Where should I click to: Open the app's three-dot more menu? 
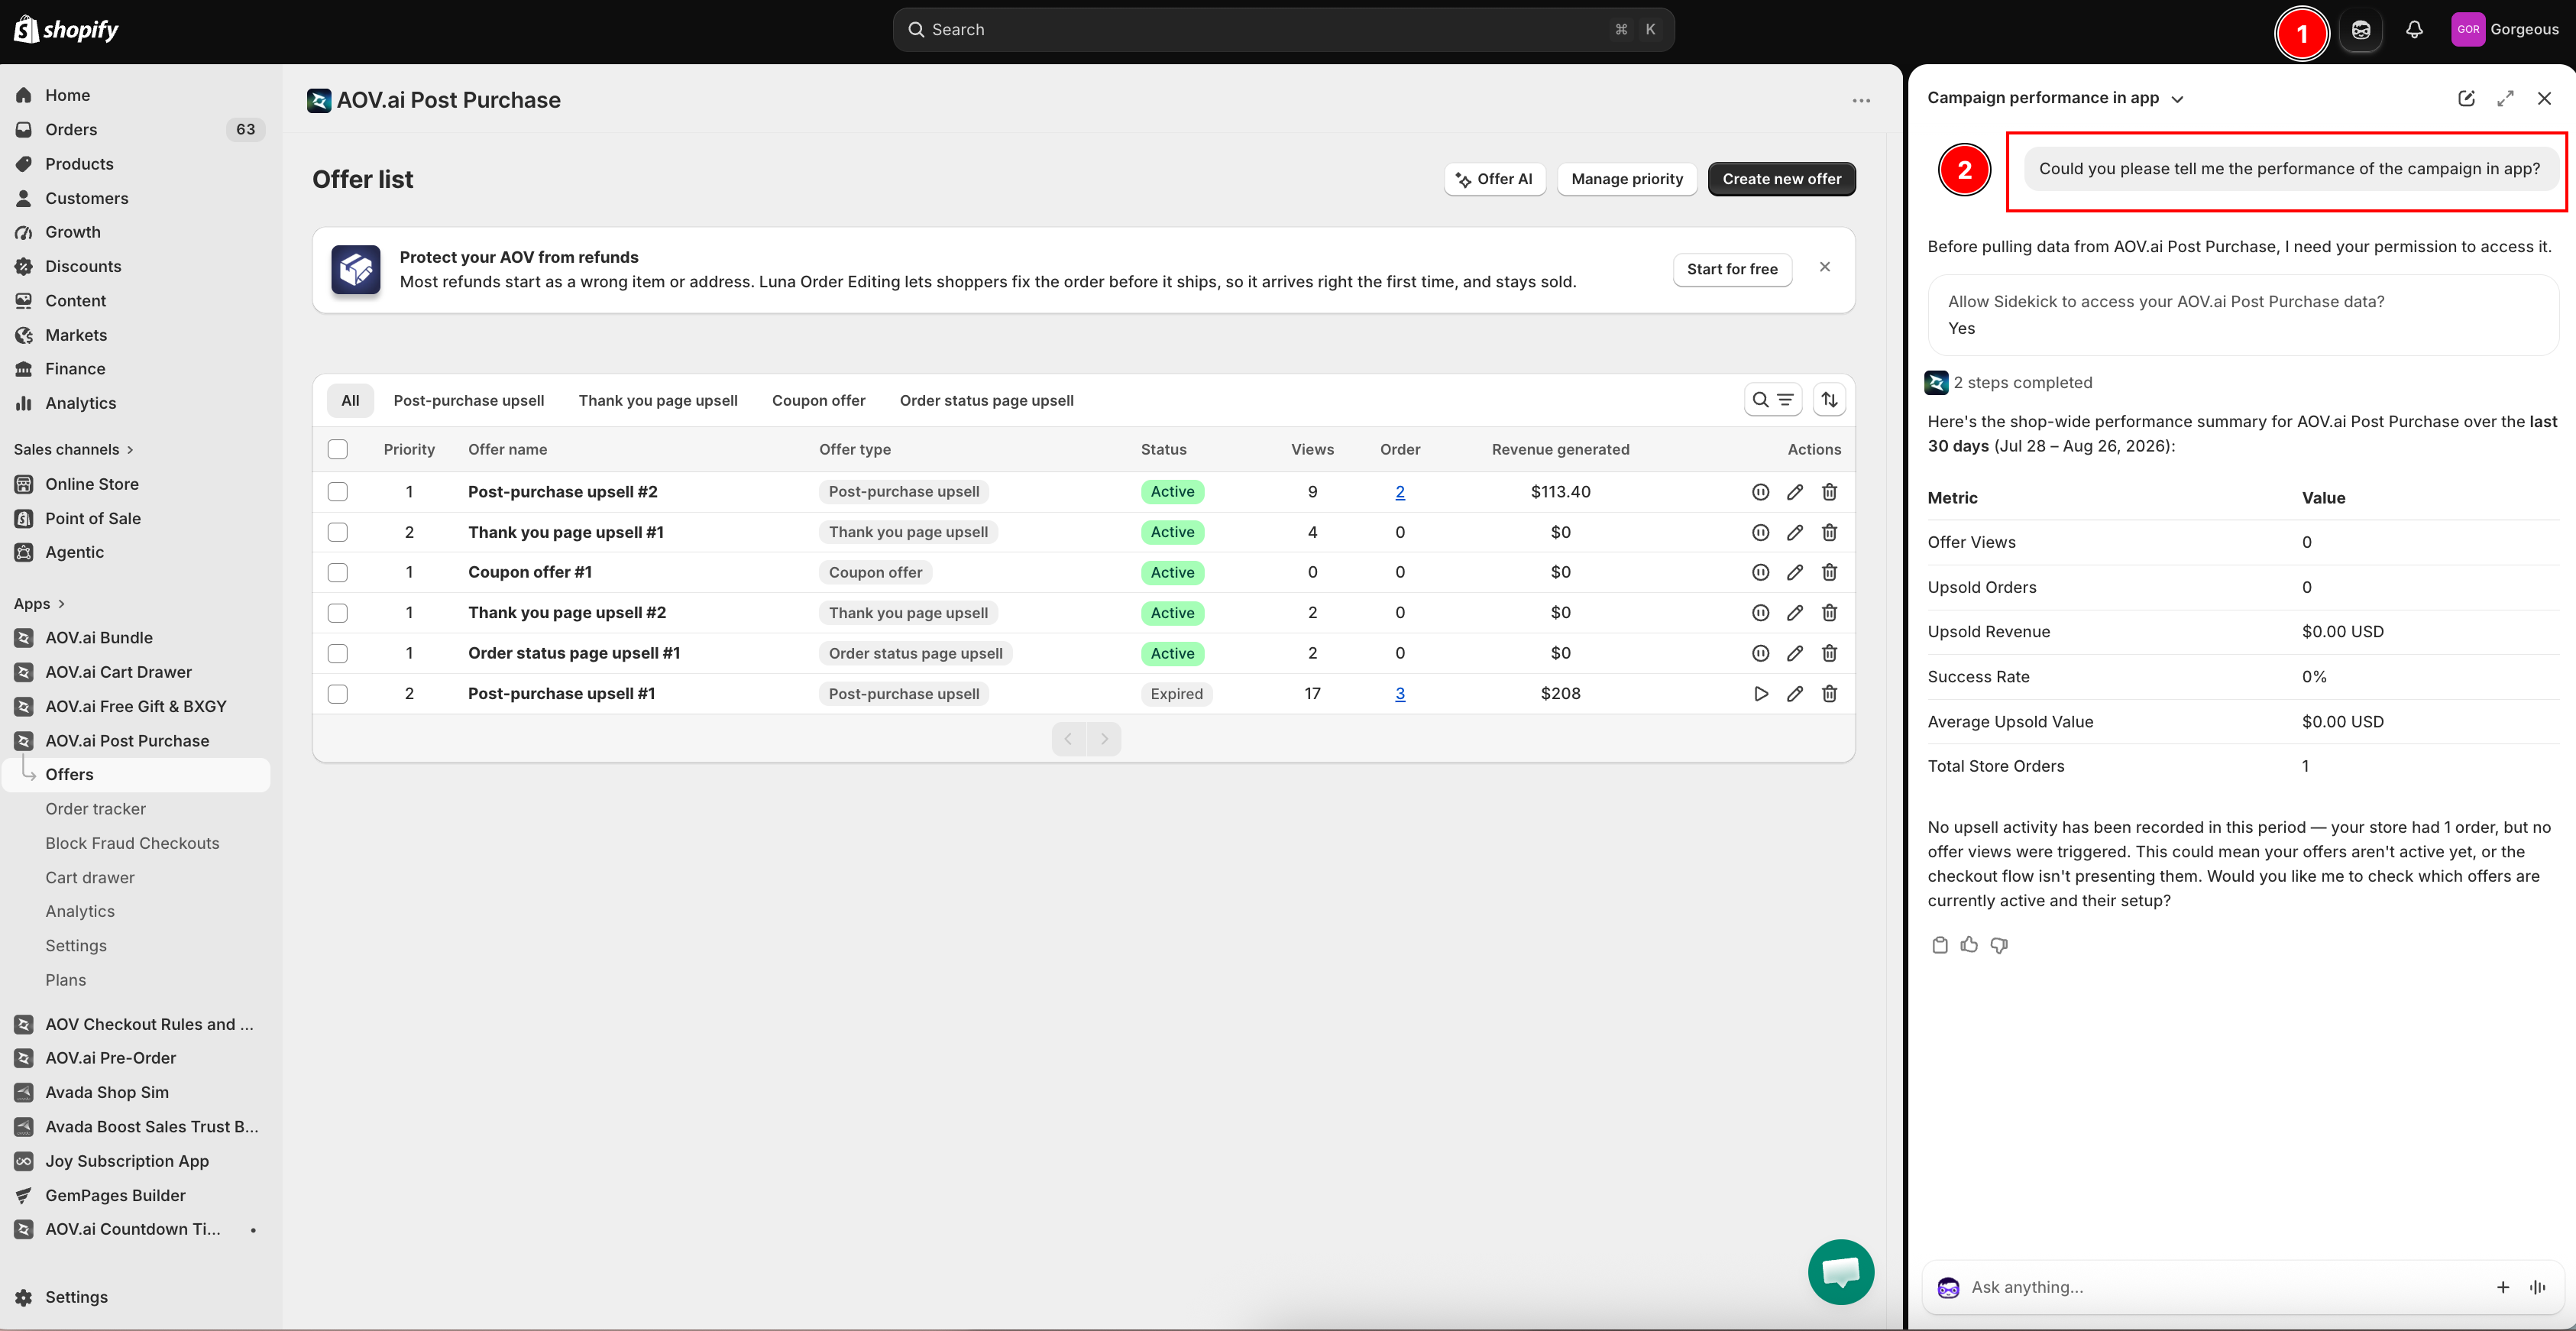coord(1861,101)
